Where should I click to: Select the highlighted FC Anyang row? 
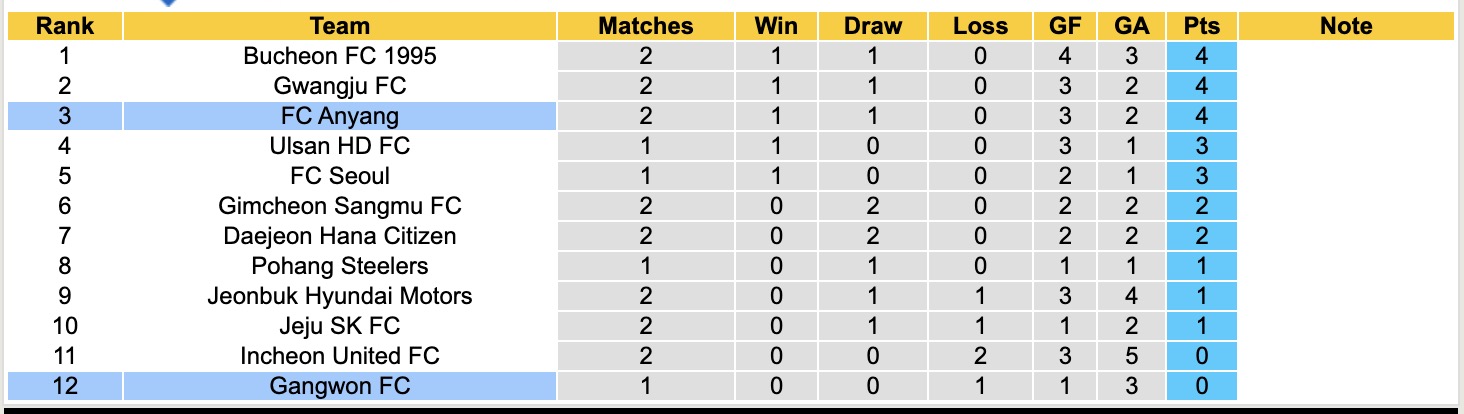[340, 116]
